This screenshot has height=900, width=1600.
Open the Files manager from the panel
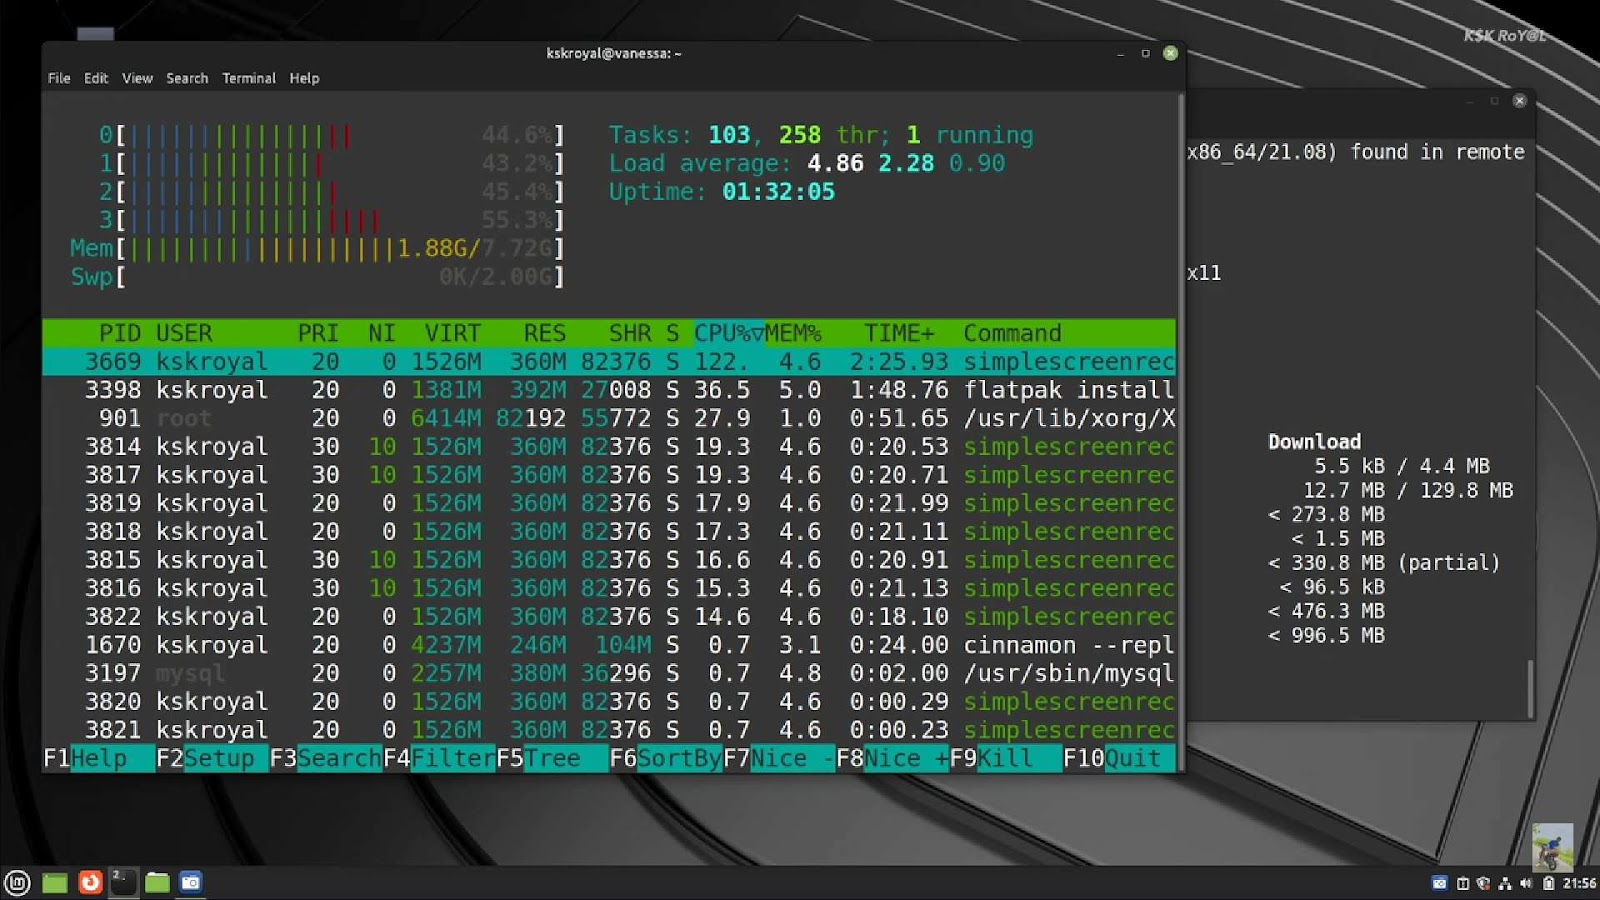(157, 882)
